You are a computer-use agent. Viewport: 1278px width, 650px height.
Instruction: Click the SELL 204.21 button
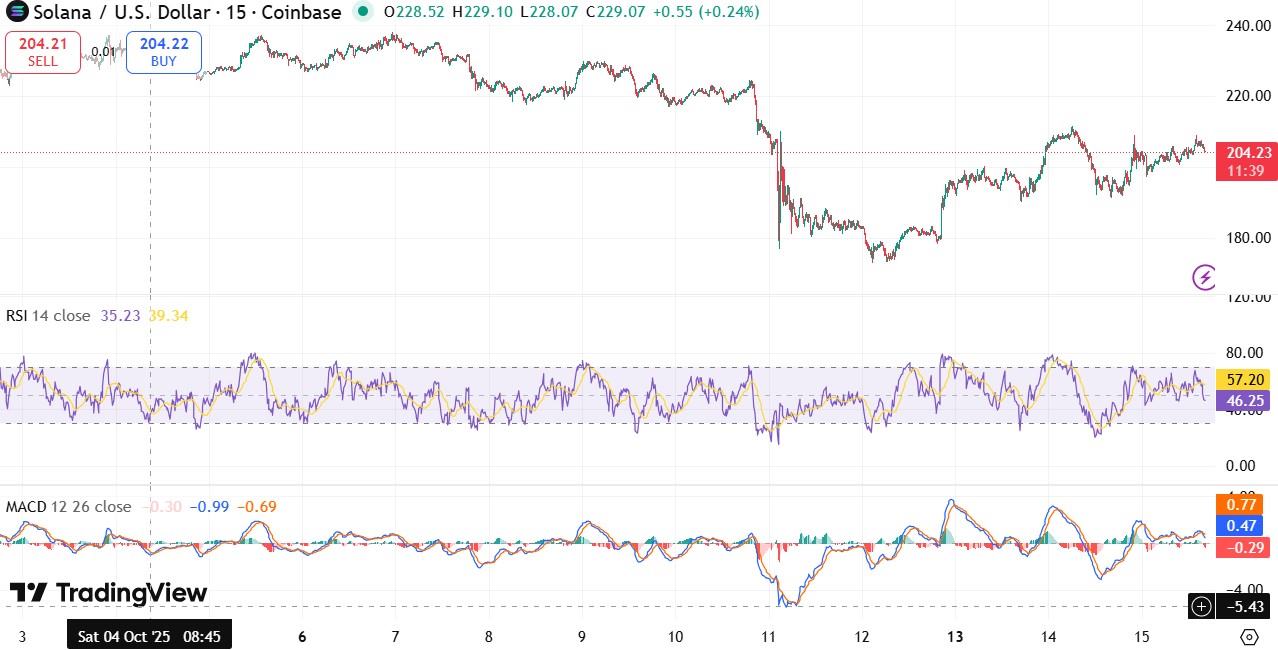click(43, 52)
